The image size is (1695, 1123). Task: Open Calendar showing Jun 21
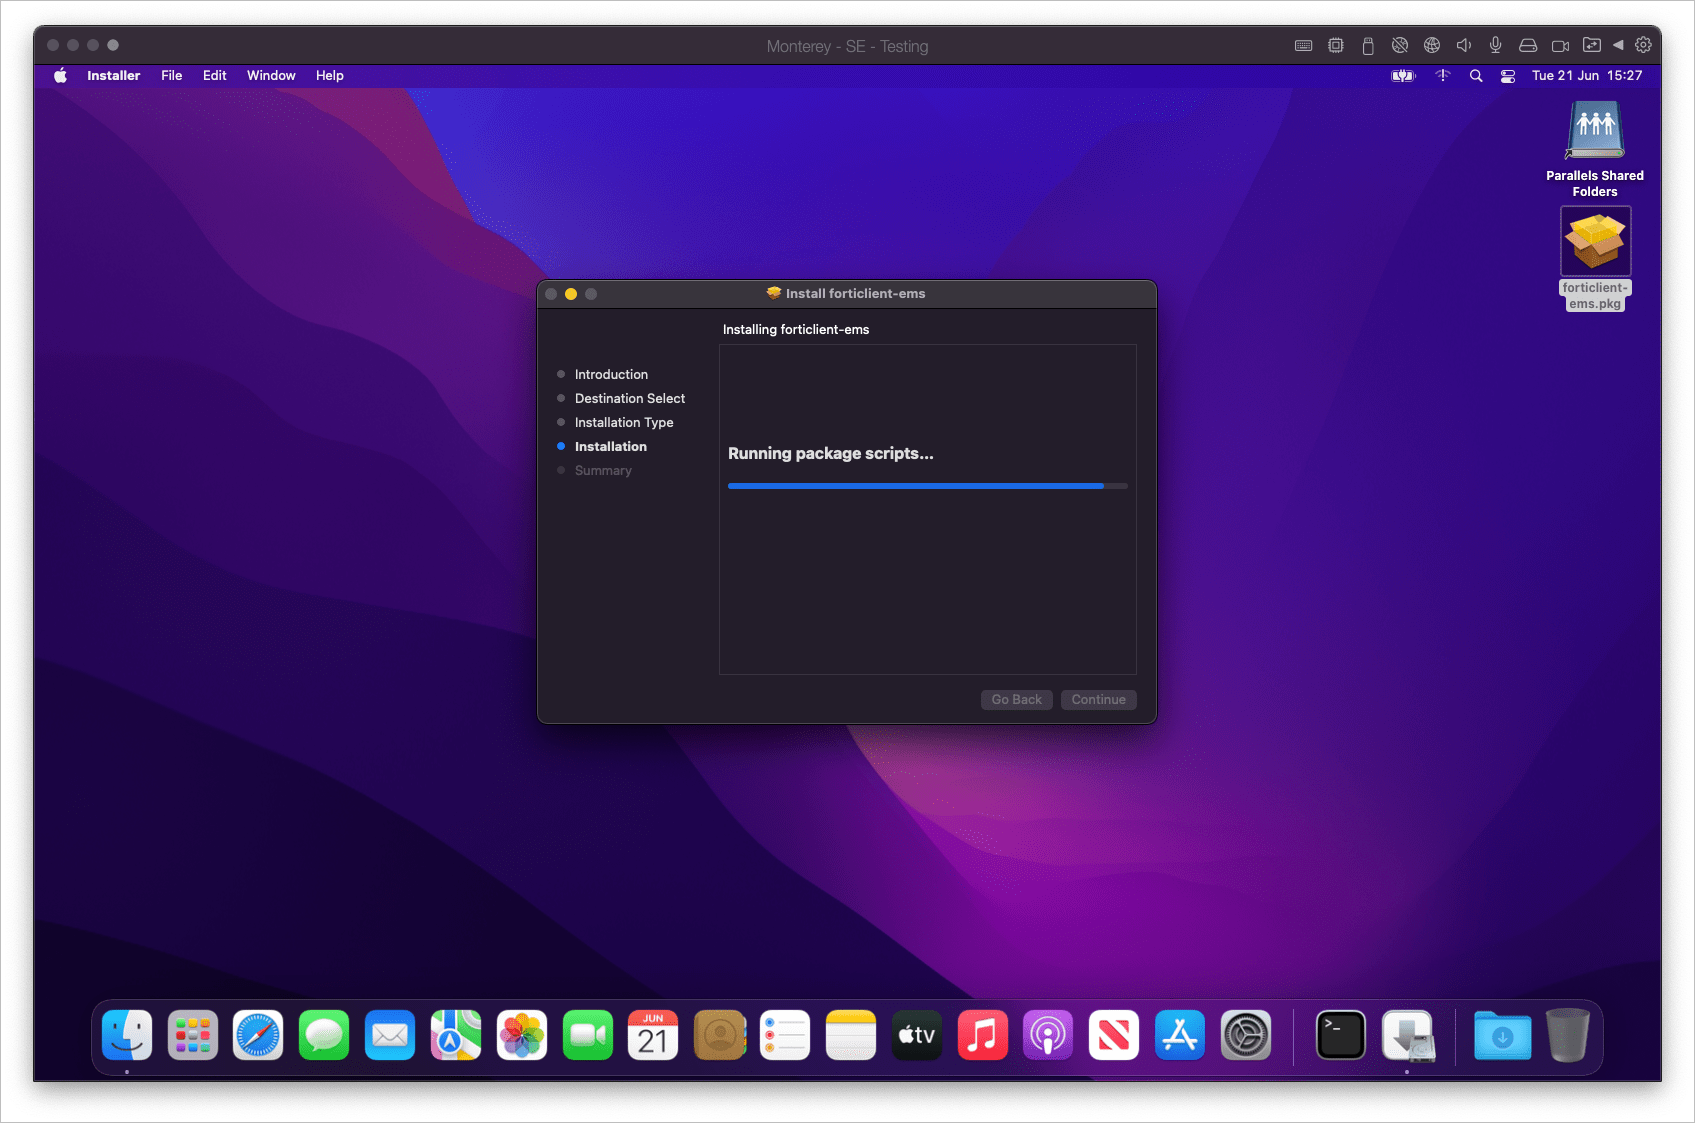(x=653, y=1035)
